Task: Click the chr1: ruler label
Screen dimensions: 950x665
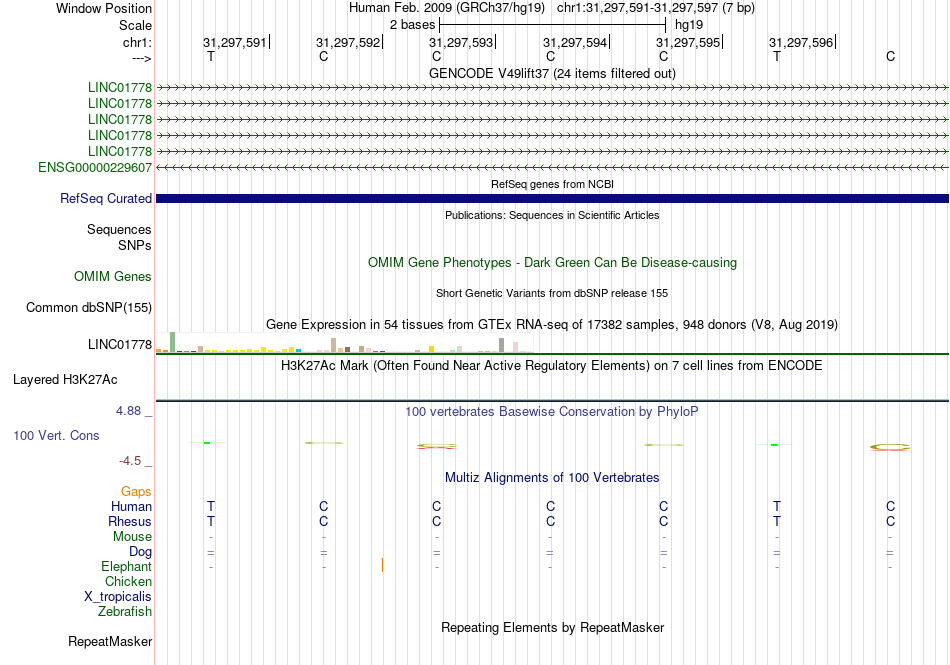Action: [x=137, y=42]
